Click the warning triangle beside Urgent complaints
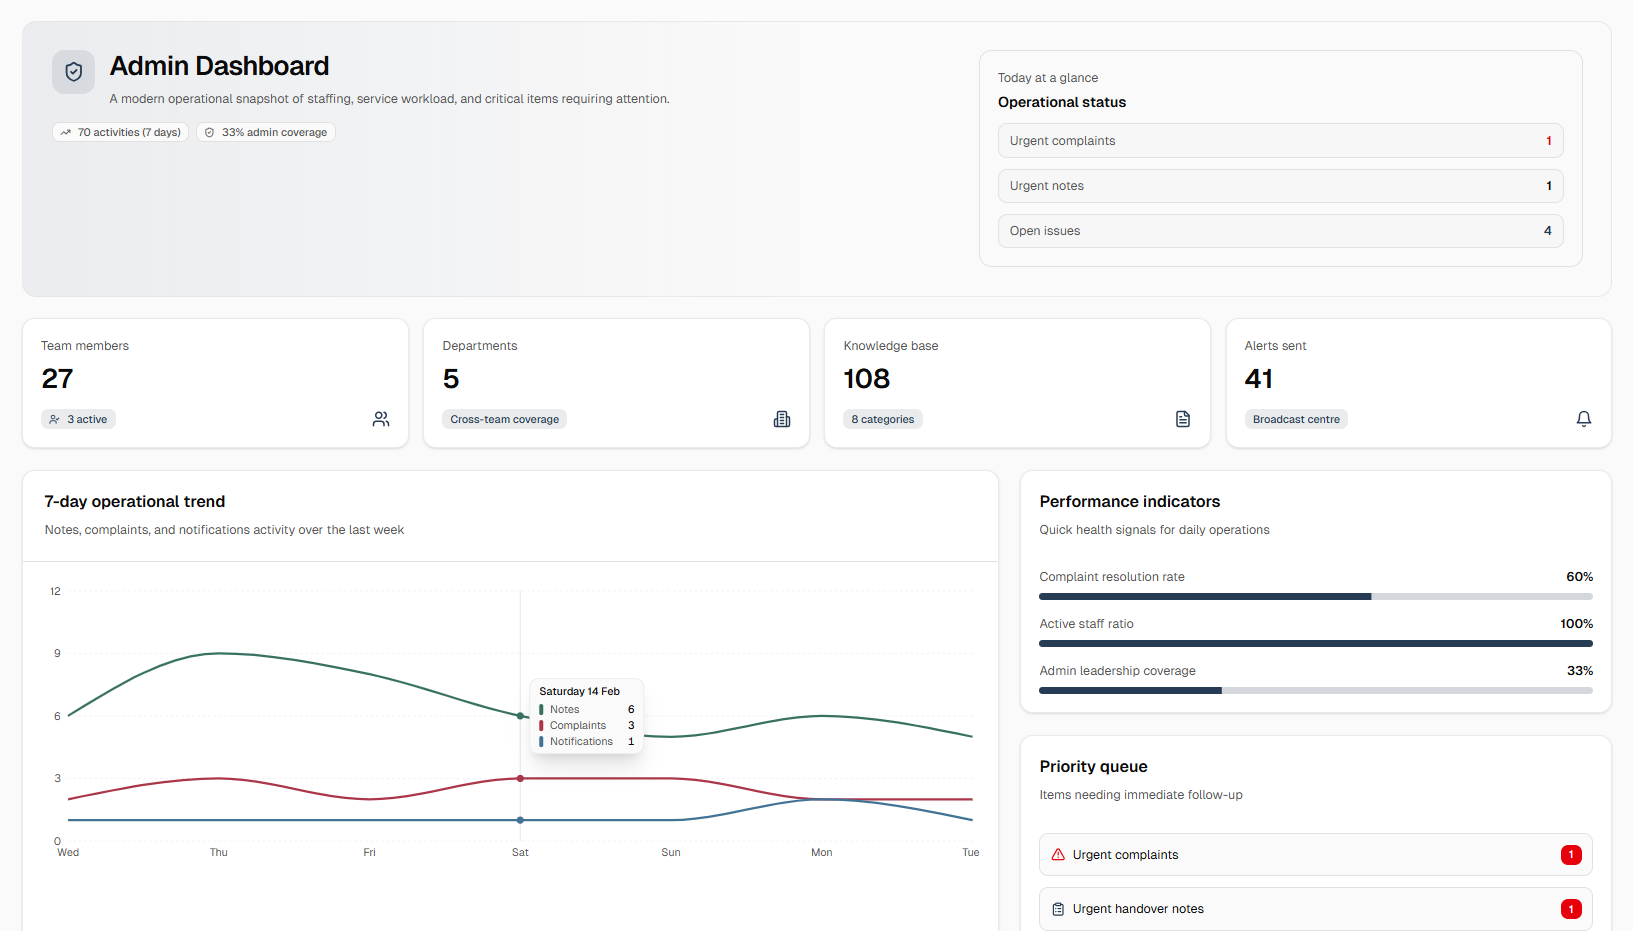This screenshot has width=1633, height=931. [1058, 854]
